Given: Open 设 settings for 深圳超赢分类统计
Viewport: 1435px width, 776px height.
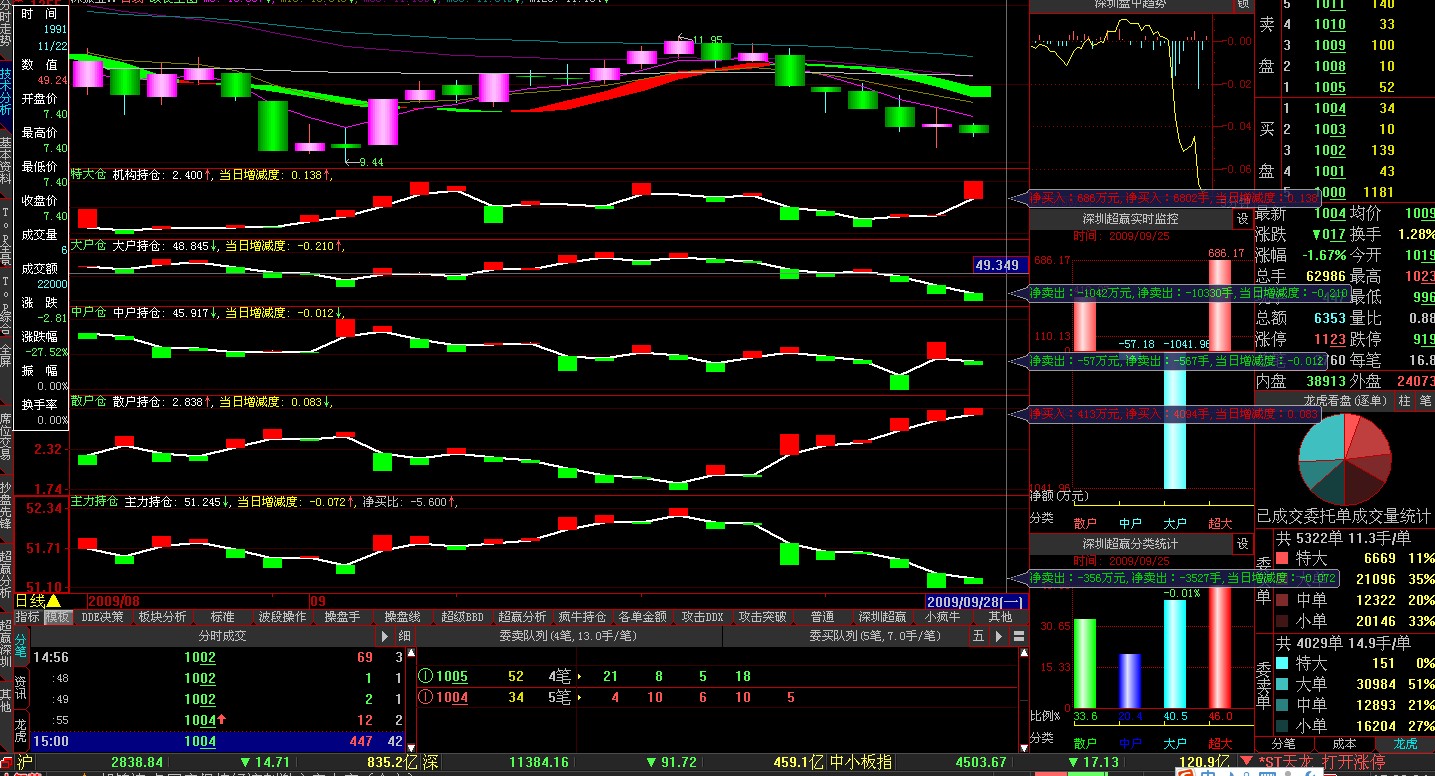Looking at the screenshot, I should point(1243,544).
